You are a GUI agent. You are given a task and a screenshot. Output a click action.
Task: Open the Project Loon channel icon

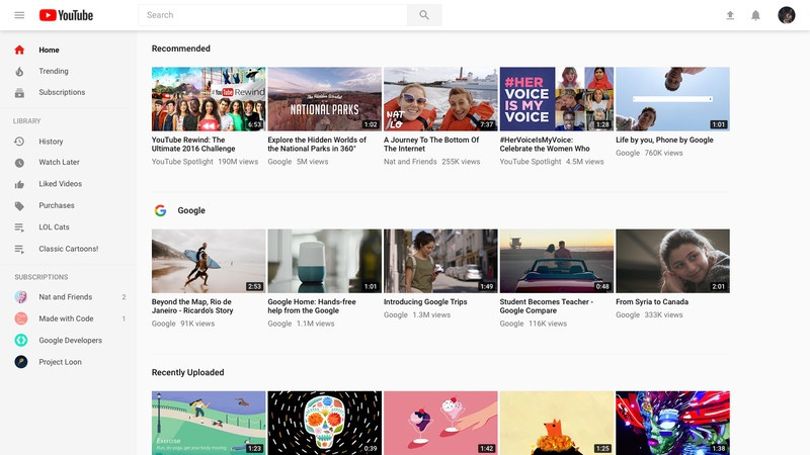tap(21, 362)
